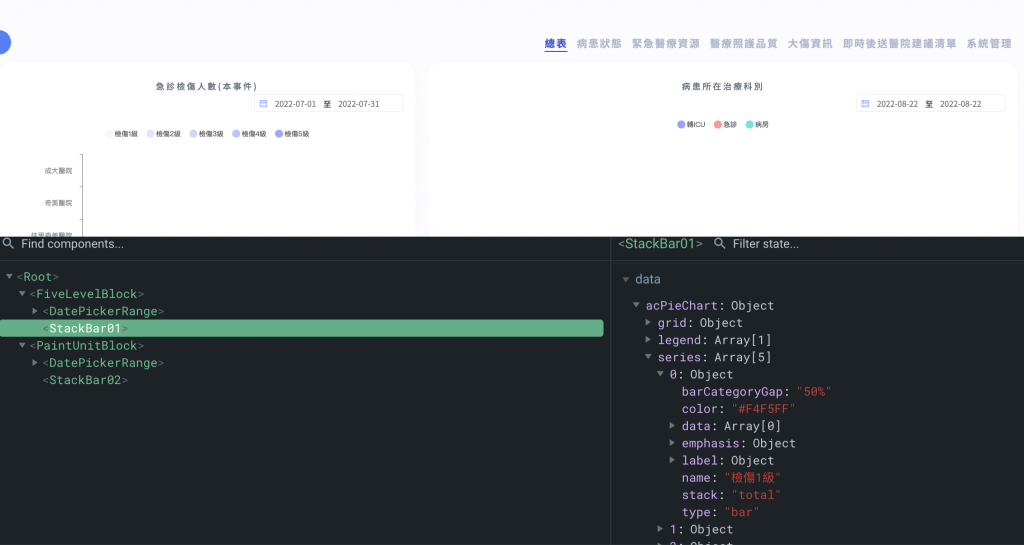1024x545 pixels.
Task: Toggle 轉ICU legend item in pie chart
Action: 692,125
